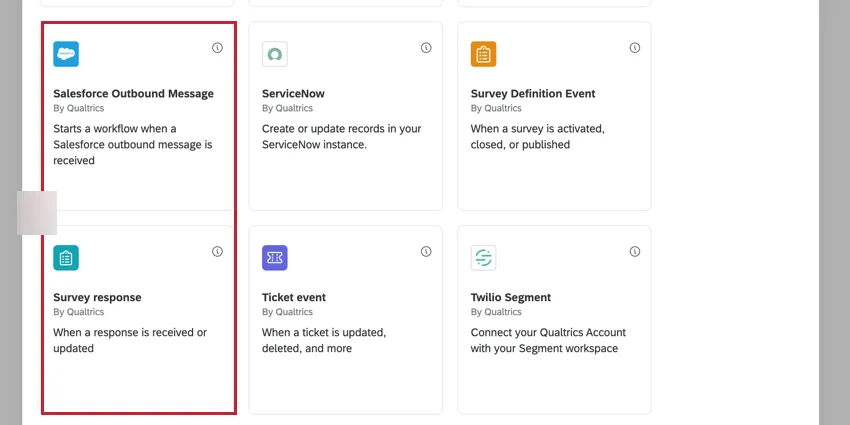Click the orange Survey Definition Event icon
Image resolution: width=850 pixels, height=425 pixels.
484,54
